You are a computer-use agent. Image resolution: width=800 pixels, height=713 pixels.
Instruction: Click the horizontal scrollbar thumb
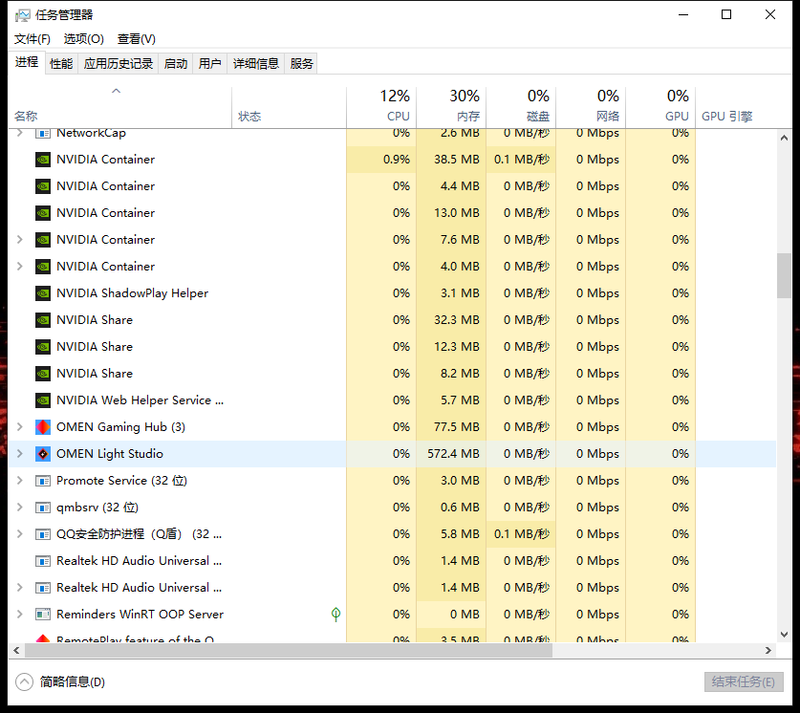pos(288,650)
